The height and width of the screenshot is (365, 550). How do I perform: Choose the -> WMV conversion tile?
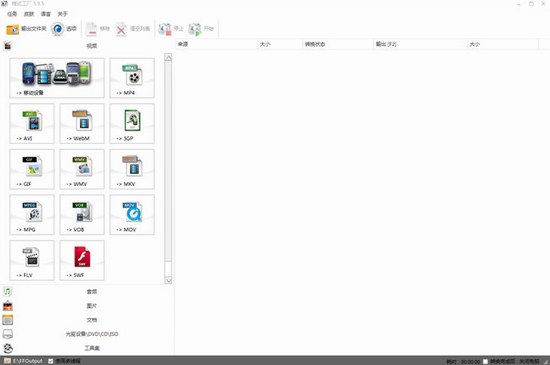[82, 169]
